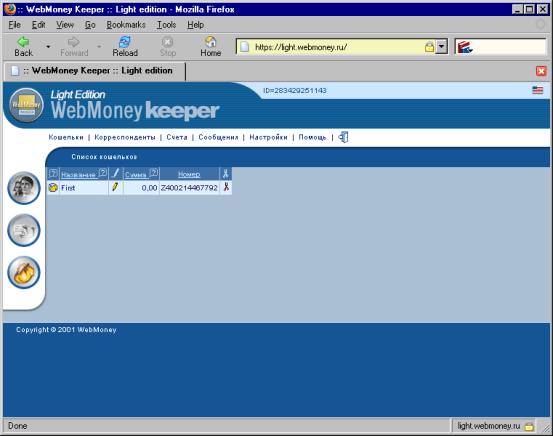Go to the Home page

point(211,47)
